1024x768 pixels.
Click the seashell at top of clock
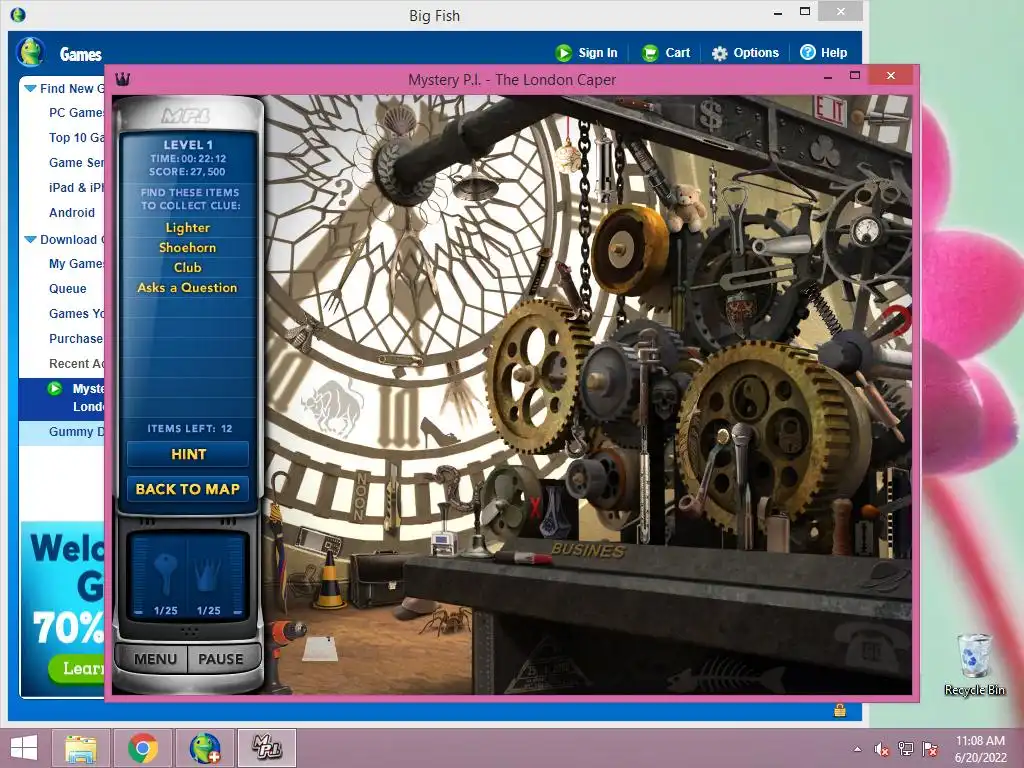point(399,120)
